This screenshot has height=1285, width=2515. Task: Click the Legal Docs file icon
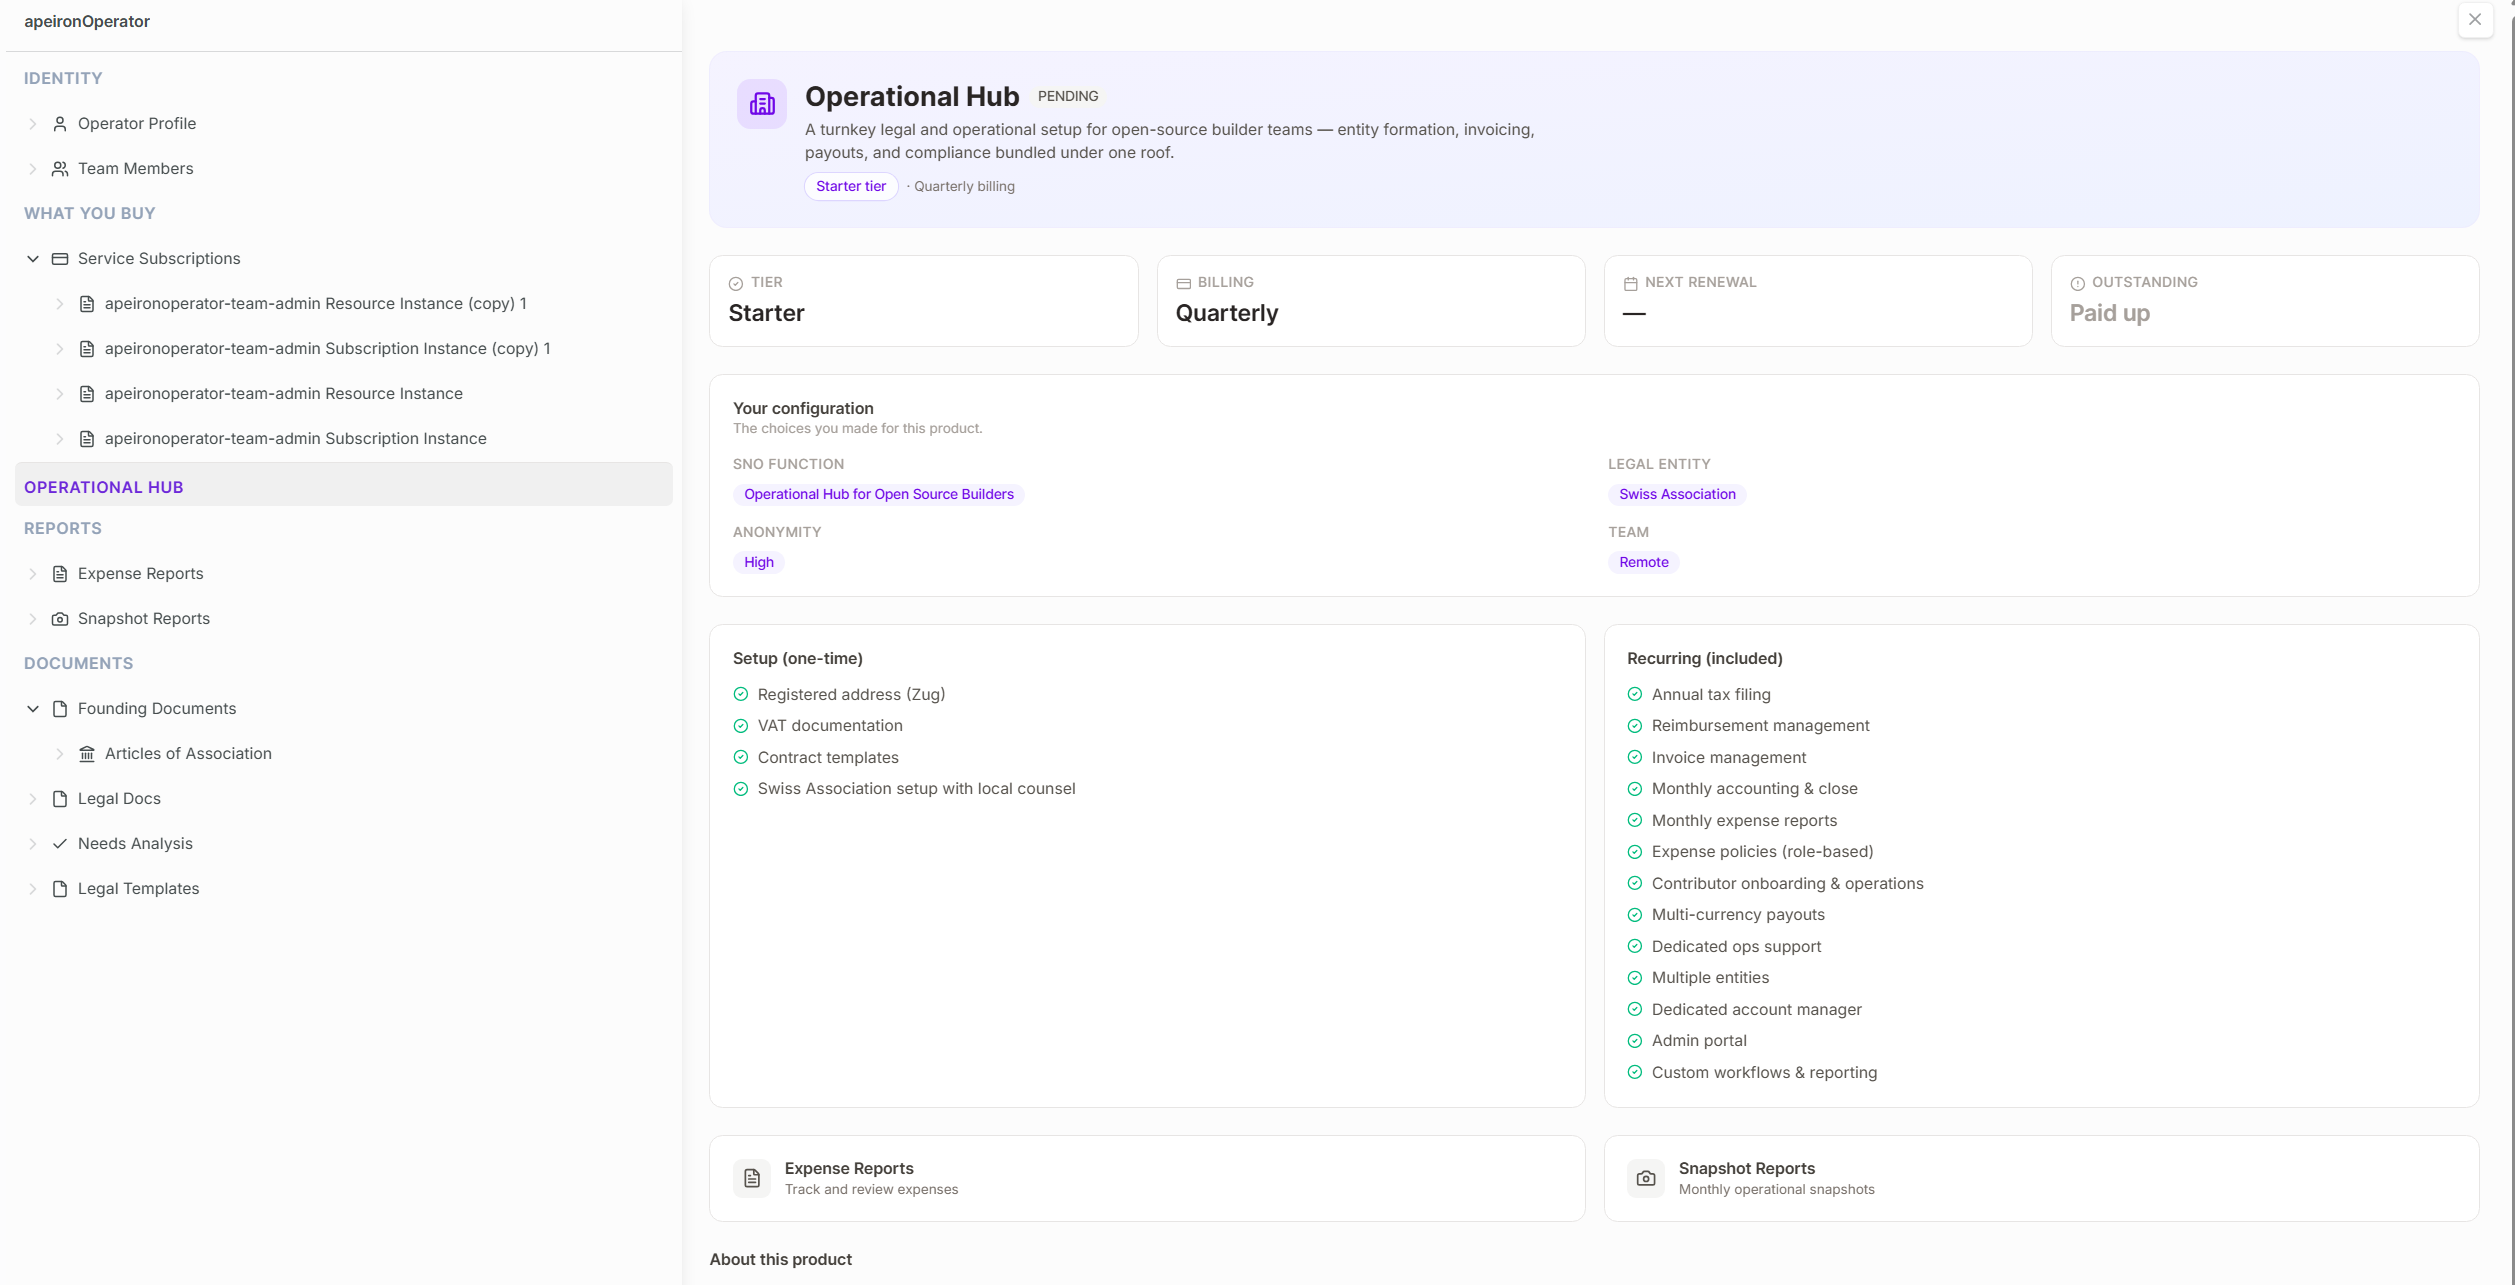click(60, 799)
